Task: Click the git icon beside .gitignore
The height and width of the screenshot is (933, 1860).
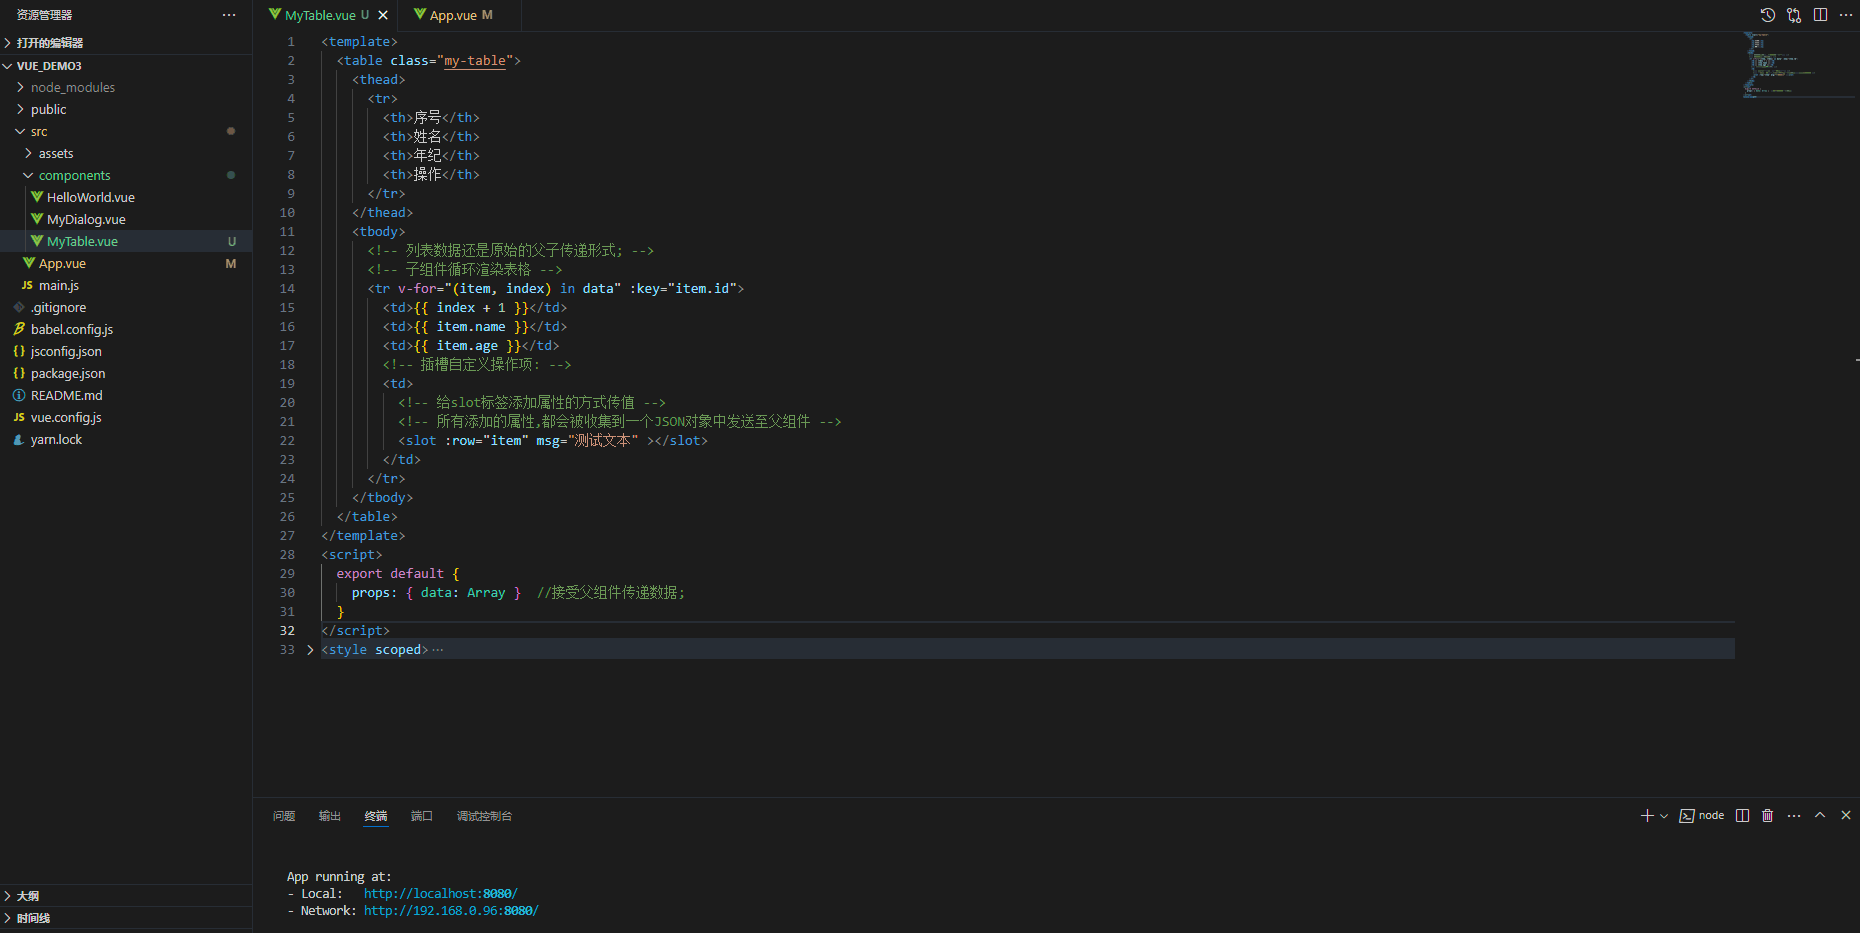Action: (19, 307)
